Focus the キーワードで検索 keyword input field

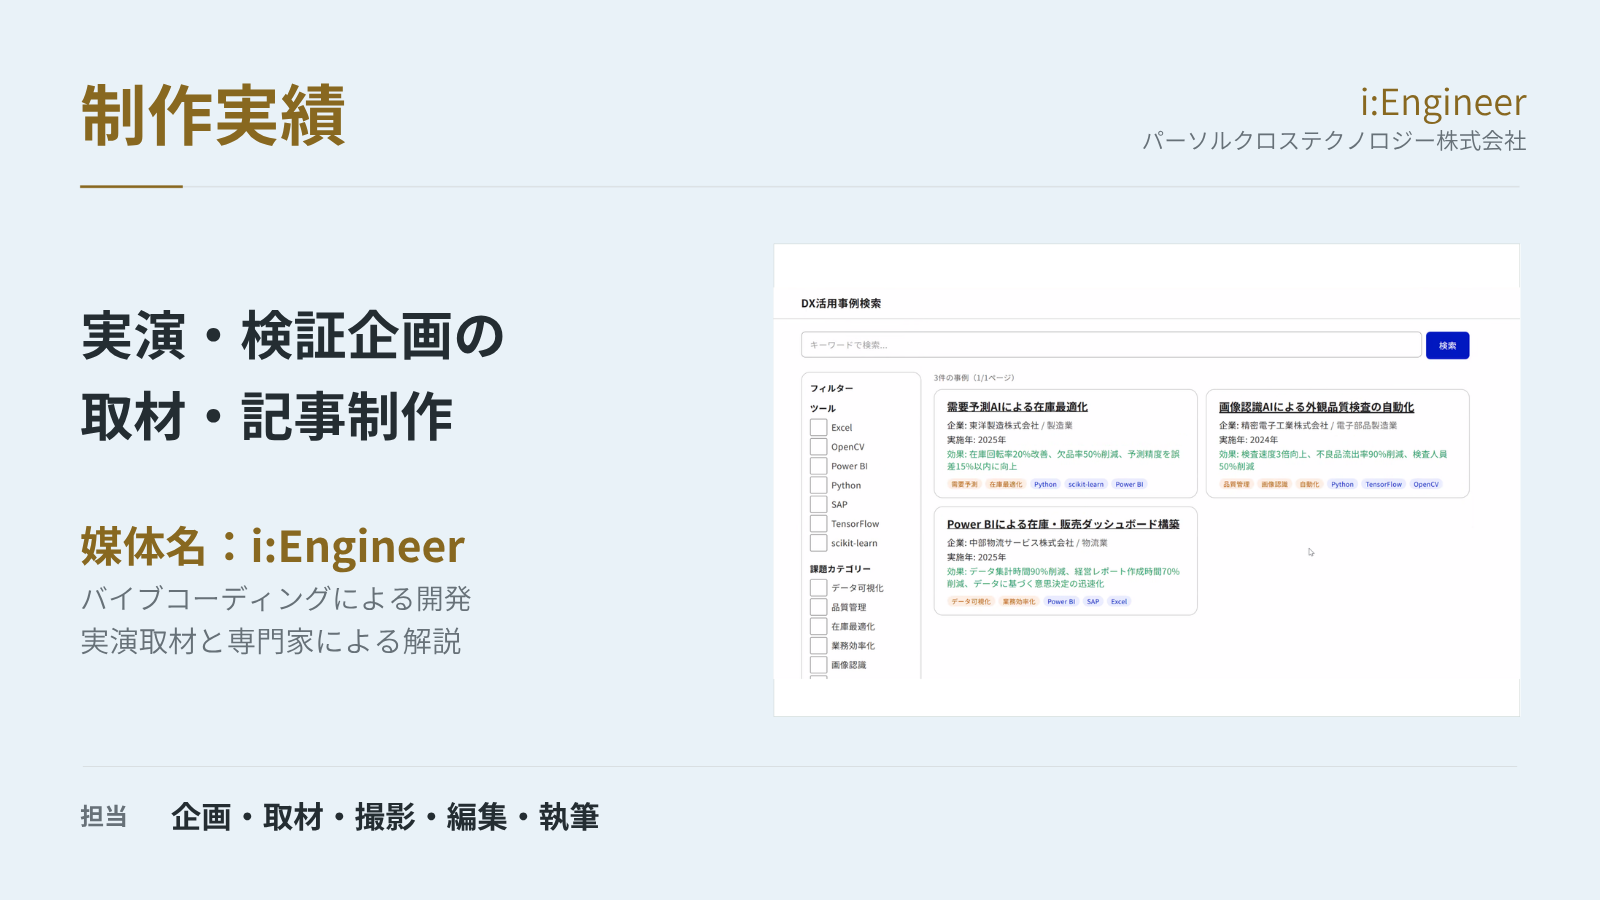[1111, 345]
